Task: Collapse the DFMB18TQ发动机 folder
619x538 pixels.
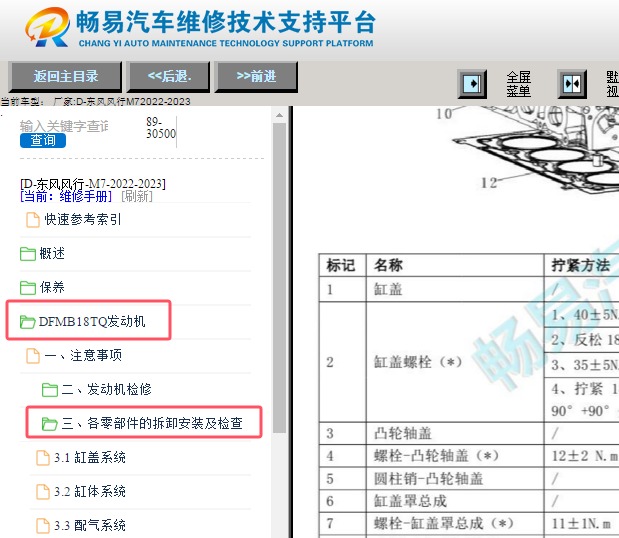Action: pos(92,321)
